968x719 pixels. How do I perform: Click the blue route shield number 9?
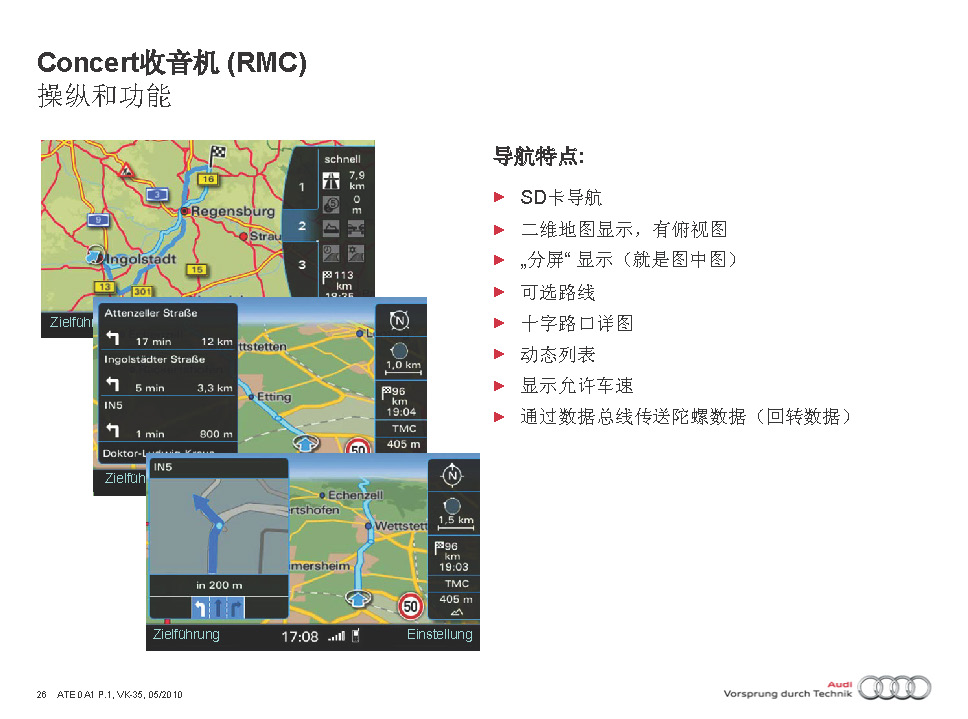pos(98,219)
